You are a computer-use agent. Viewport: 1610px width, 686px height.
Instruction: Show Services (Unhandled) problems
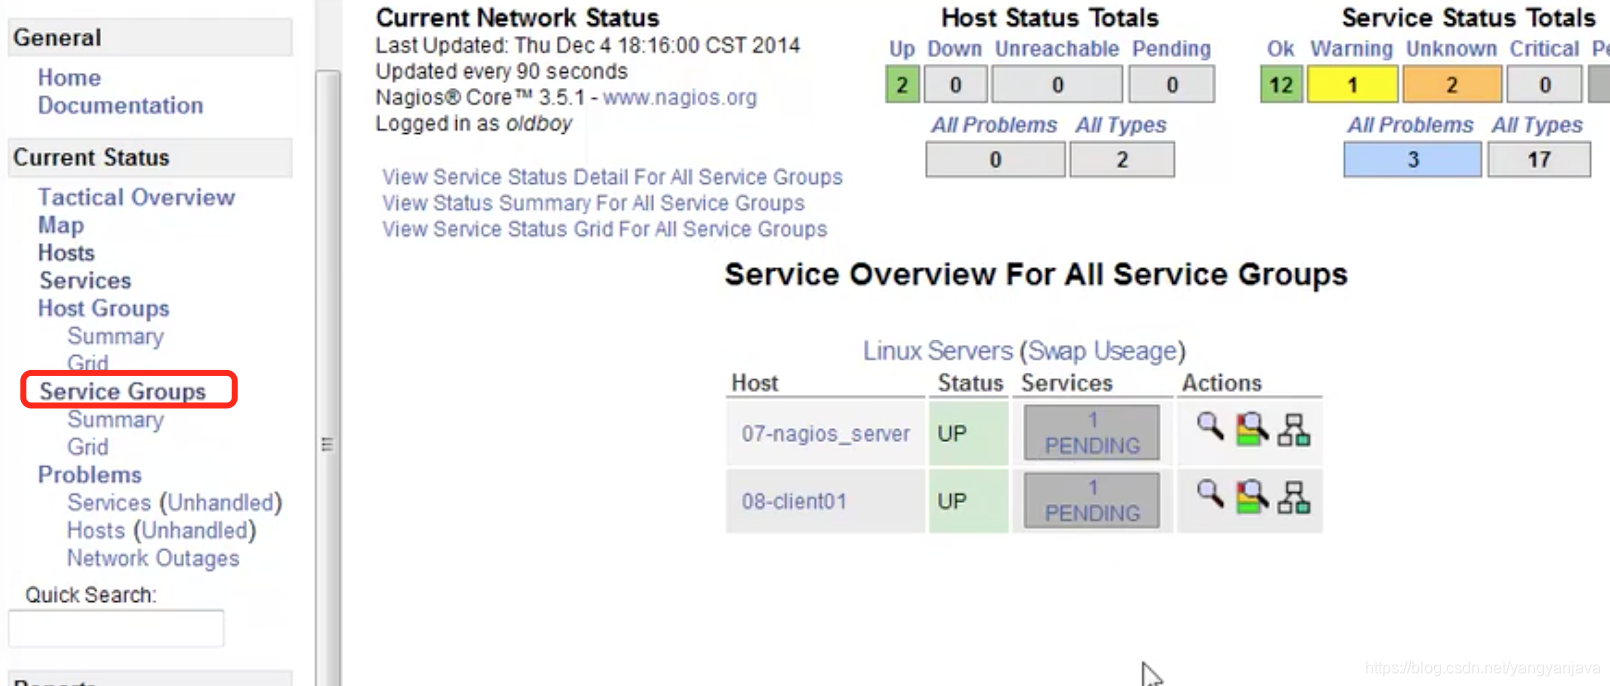click(x=175, y=503)
